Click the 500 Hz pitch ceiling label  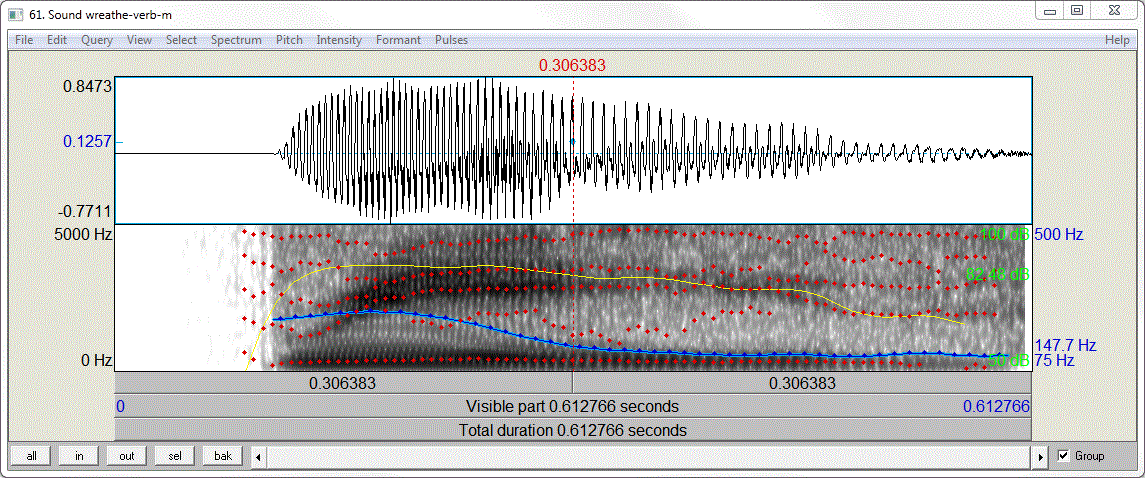click(x=1059, y=235)
